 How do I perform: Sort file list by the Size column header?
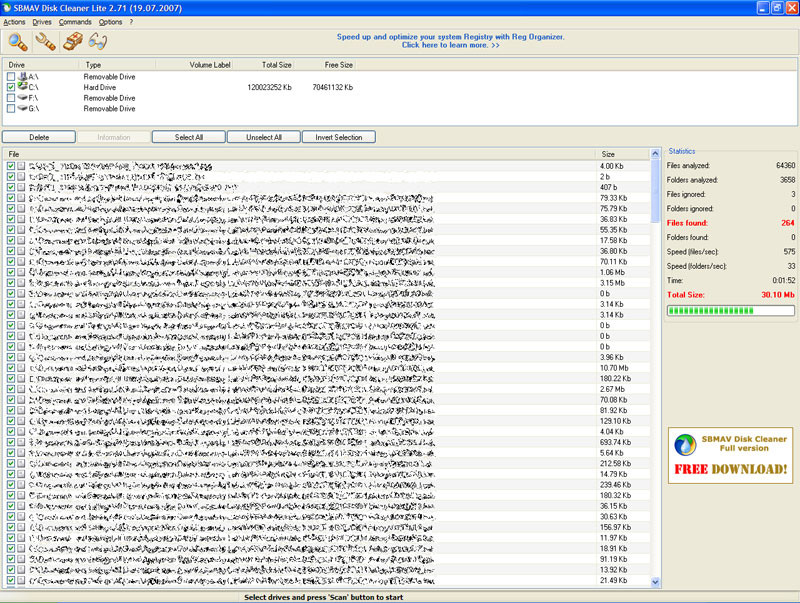[623, 154]
